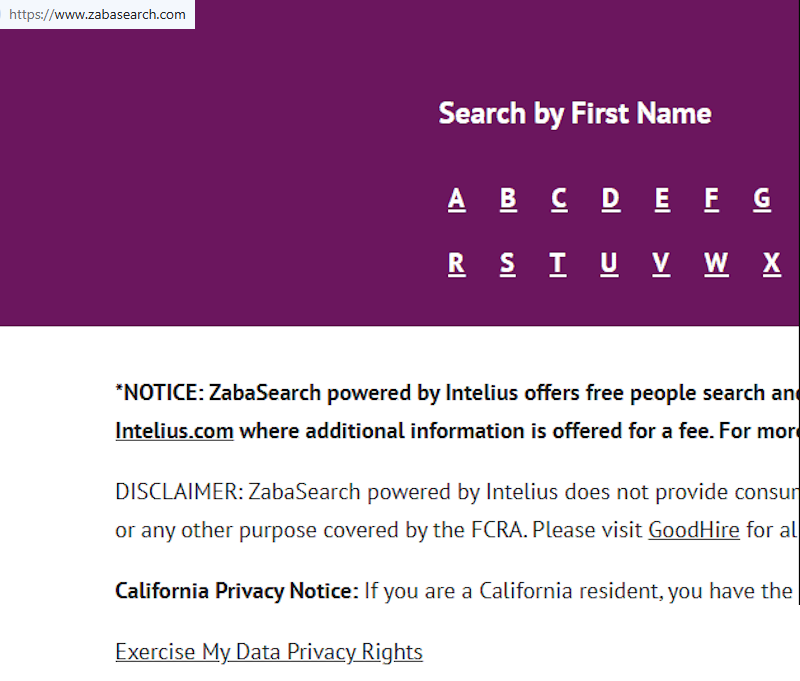
Task: Select the V letter link
Action: 660,263
